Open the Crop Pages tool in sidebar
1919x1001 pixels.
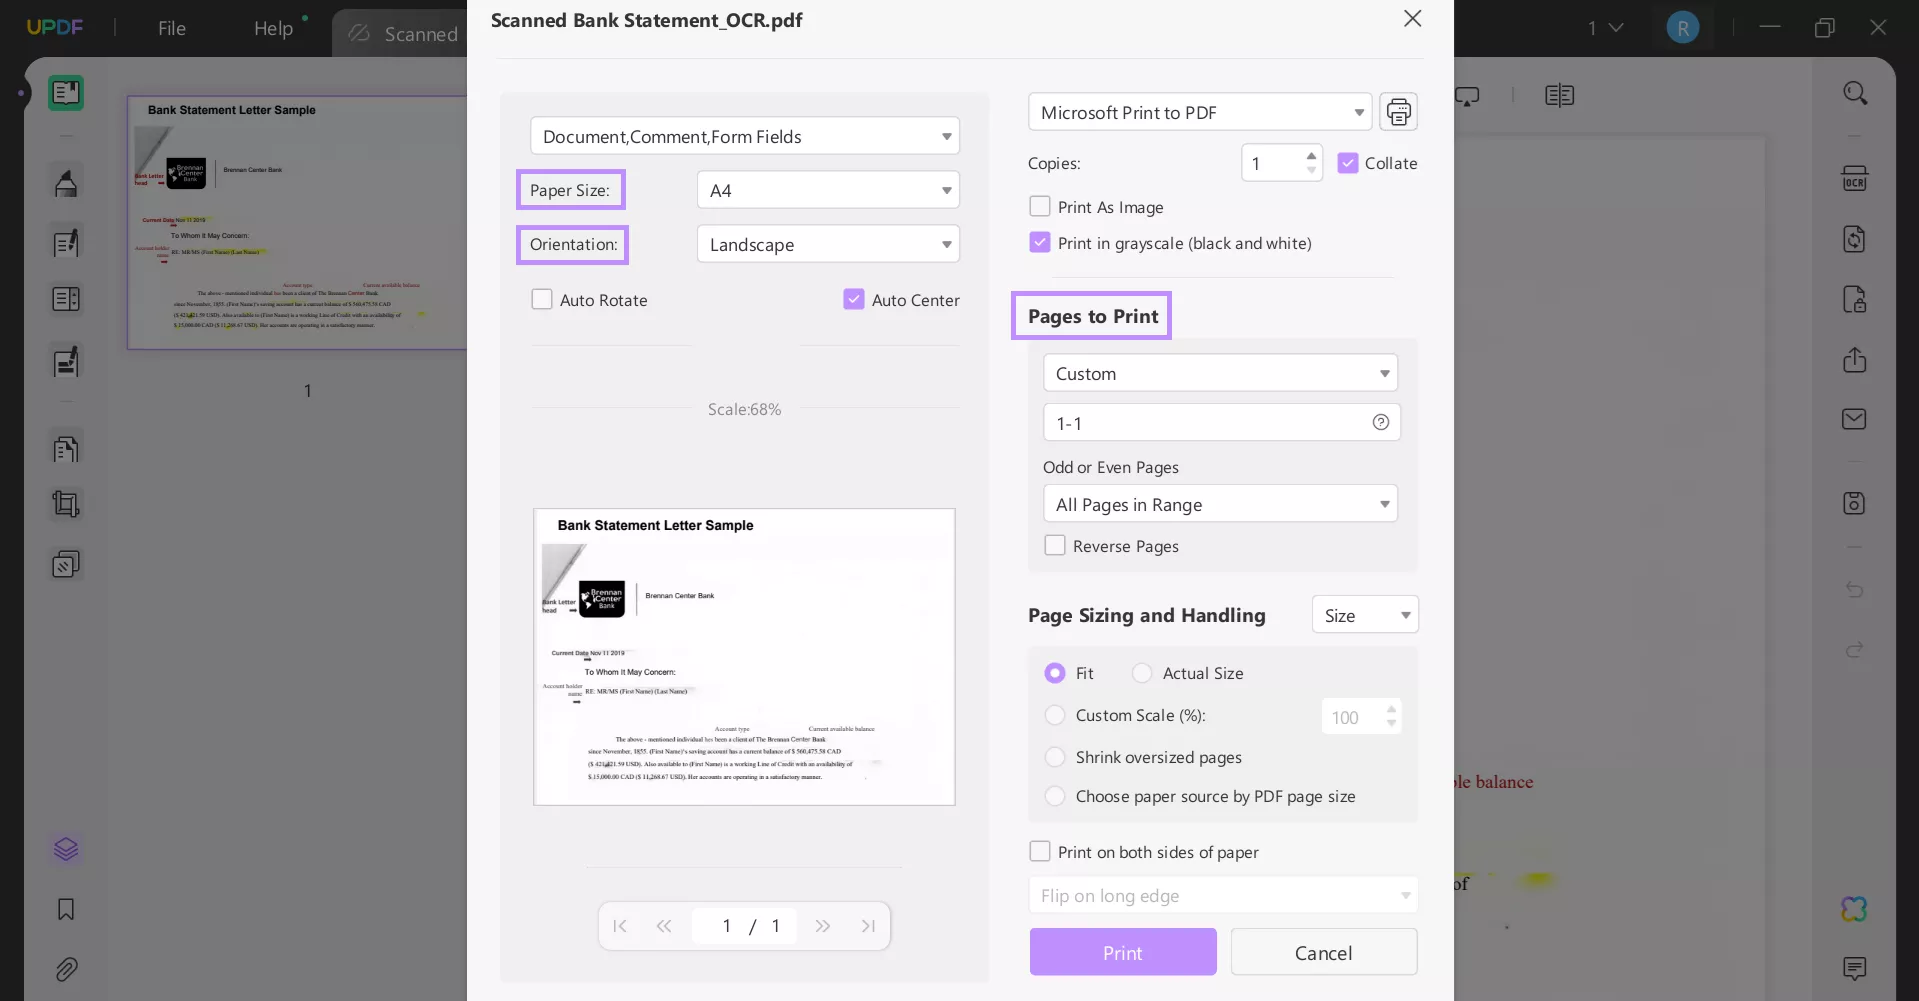pyautogui.click(x=66, y=504)
